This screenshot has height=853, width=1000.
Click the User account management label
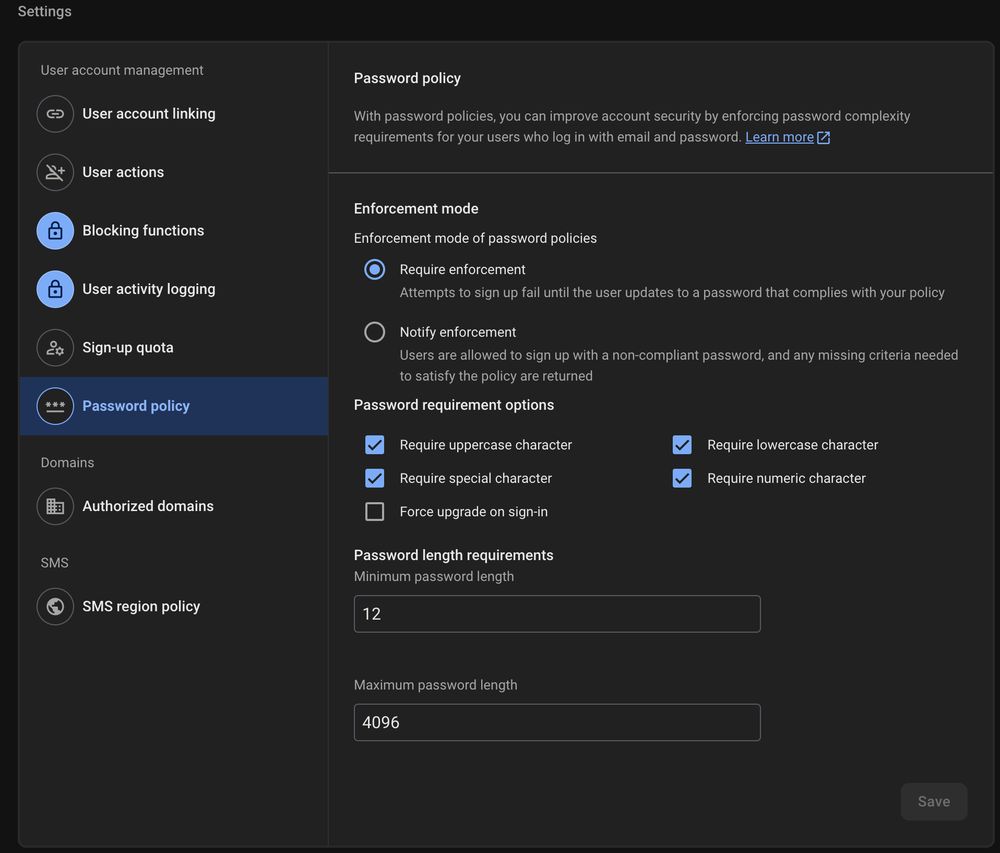(122, 70)
